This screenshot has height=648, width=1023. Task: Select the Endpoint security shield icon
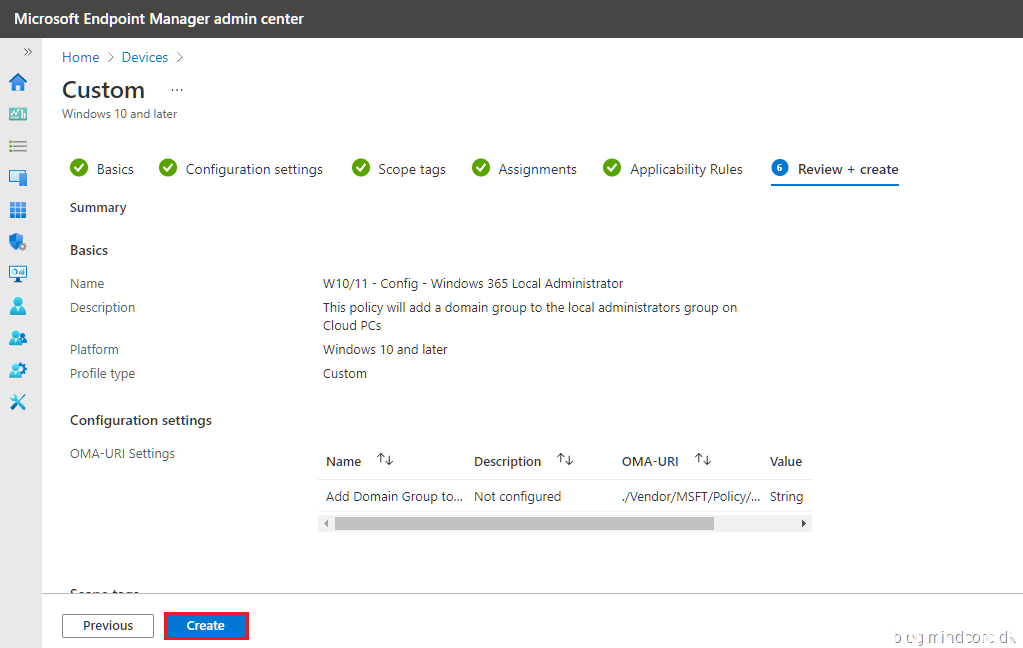pyautogui.click(x=18, y=242)
